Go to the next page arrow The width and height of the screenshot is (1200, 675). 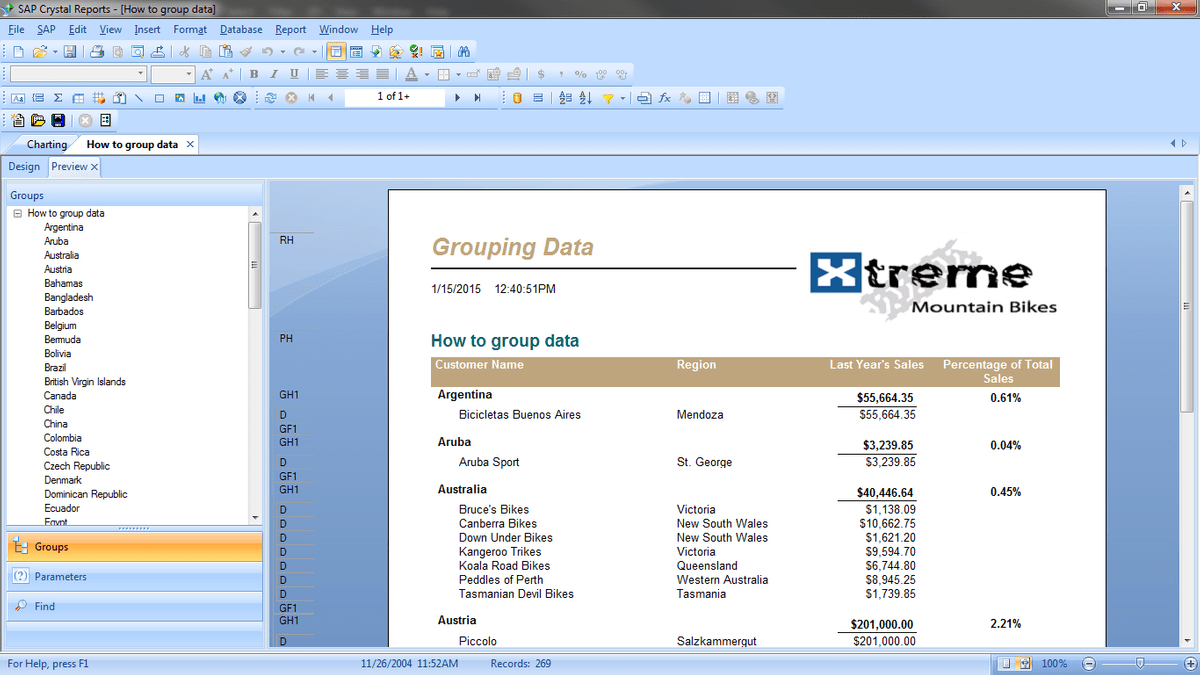(457, 98)
